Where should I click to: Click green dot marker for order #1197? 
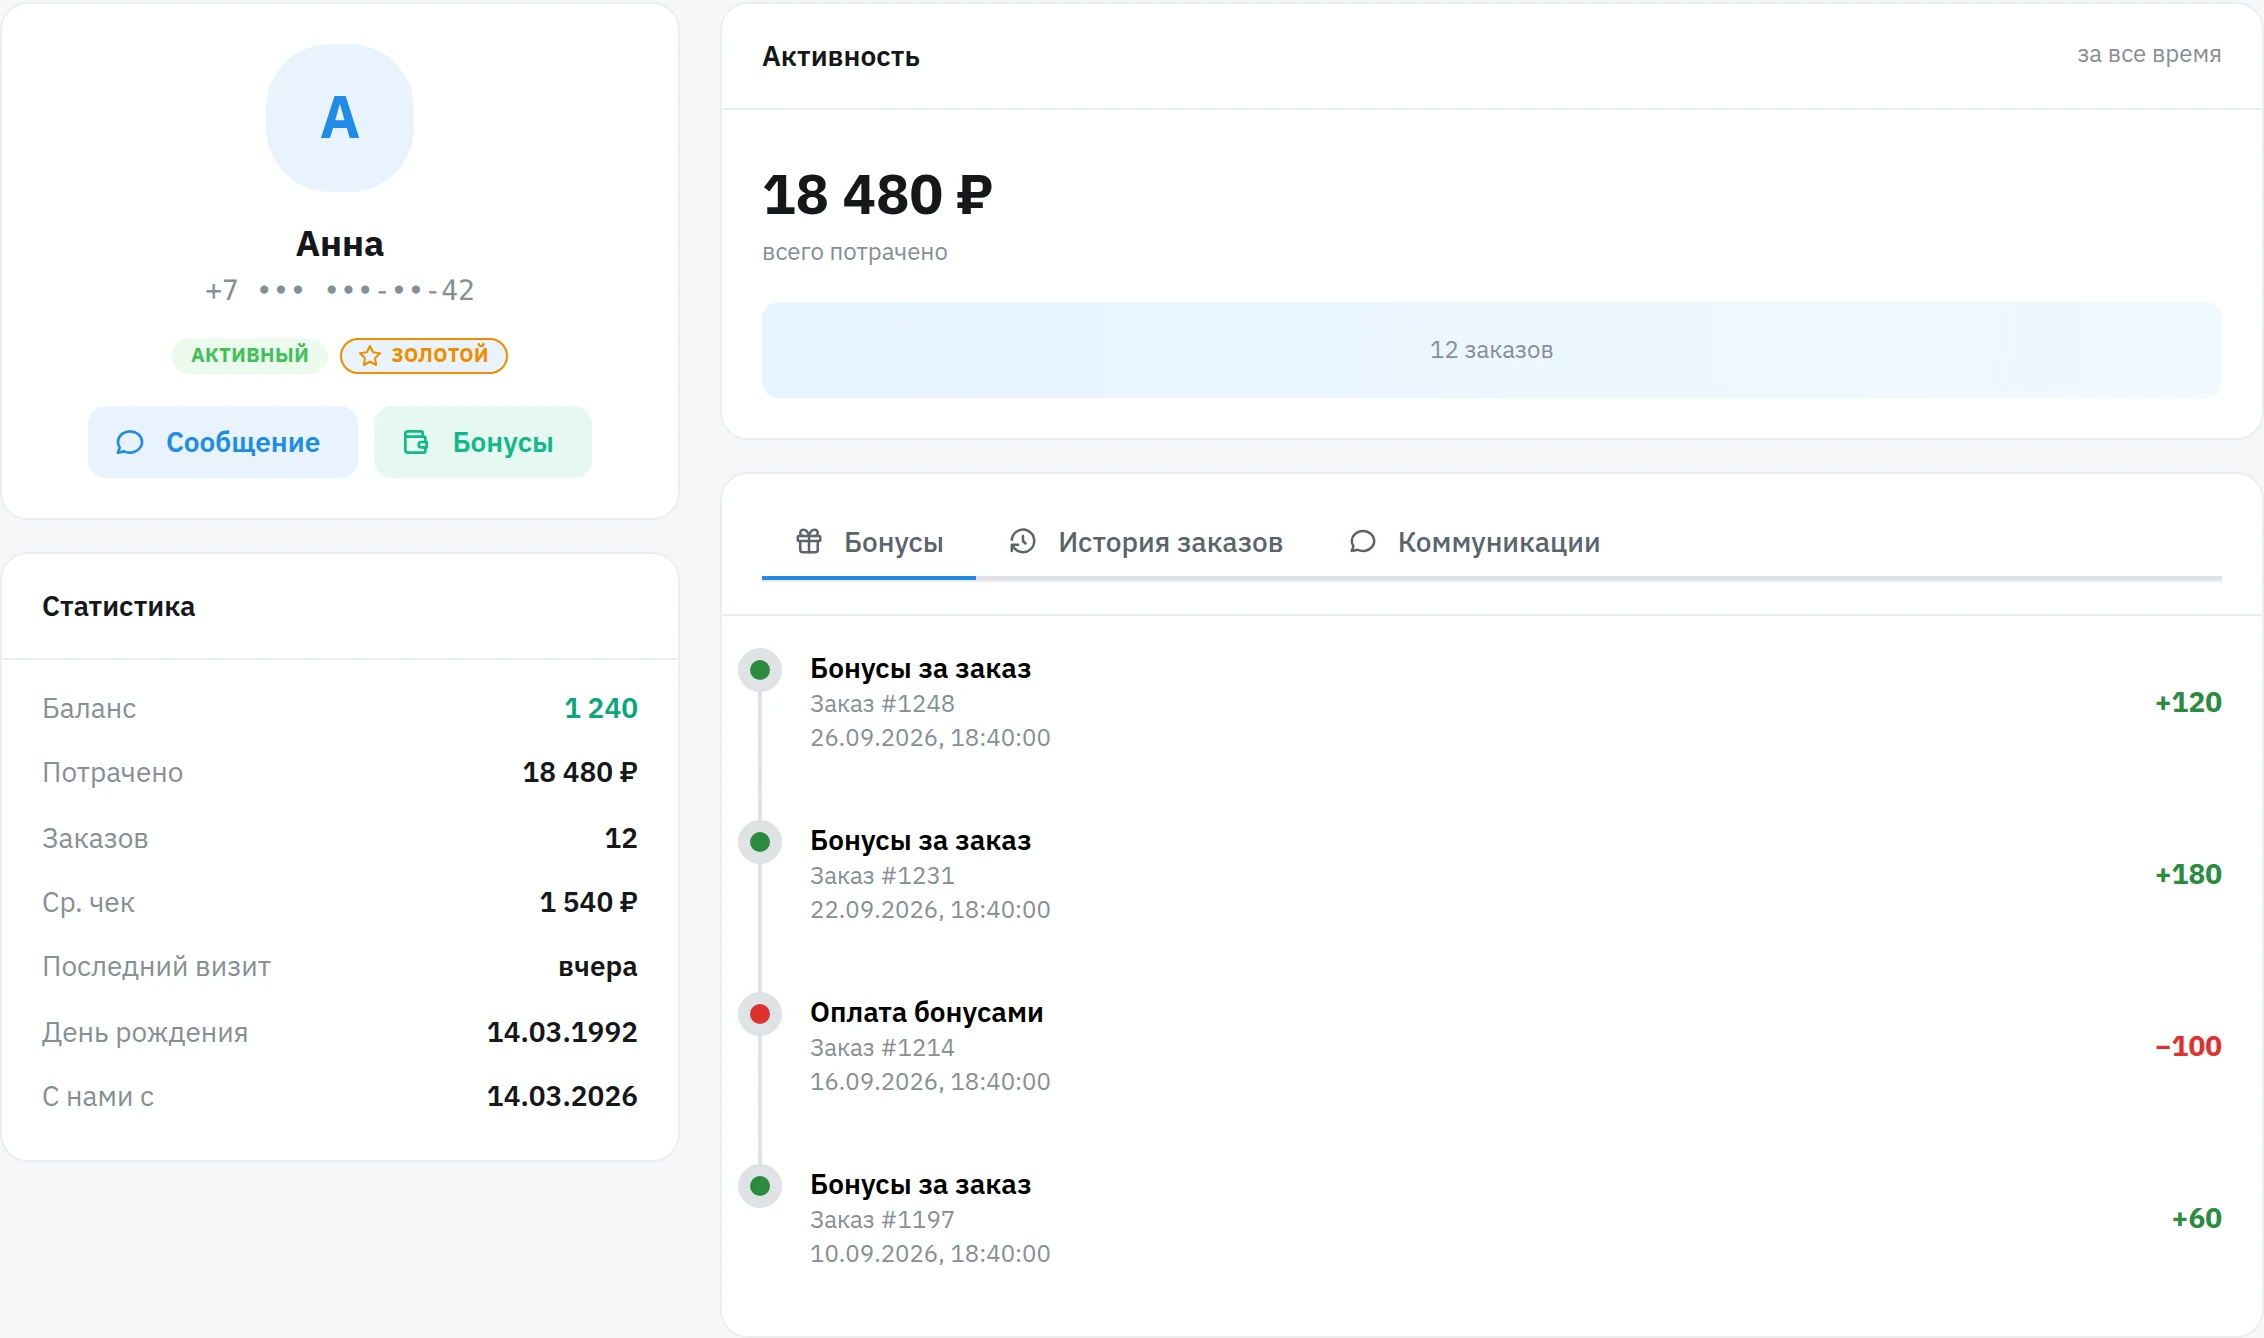(760, 1186)
